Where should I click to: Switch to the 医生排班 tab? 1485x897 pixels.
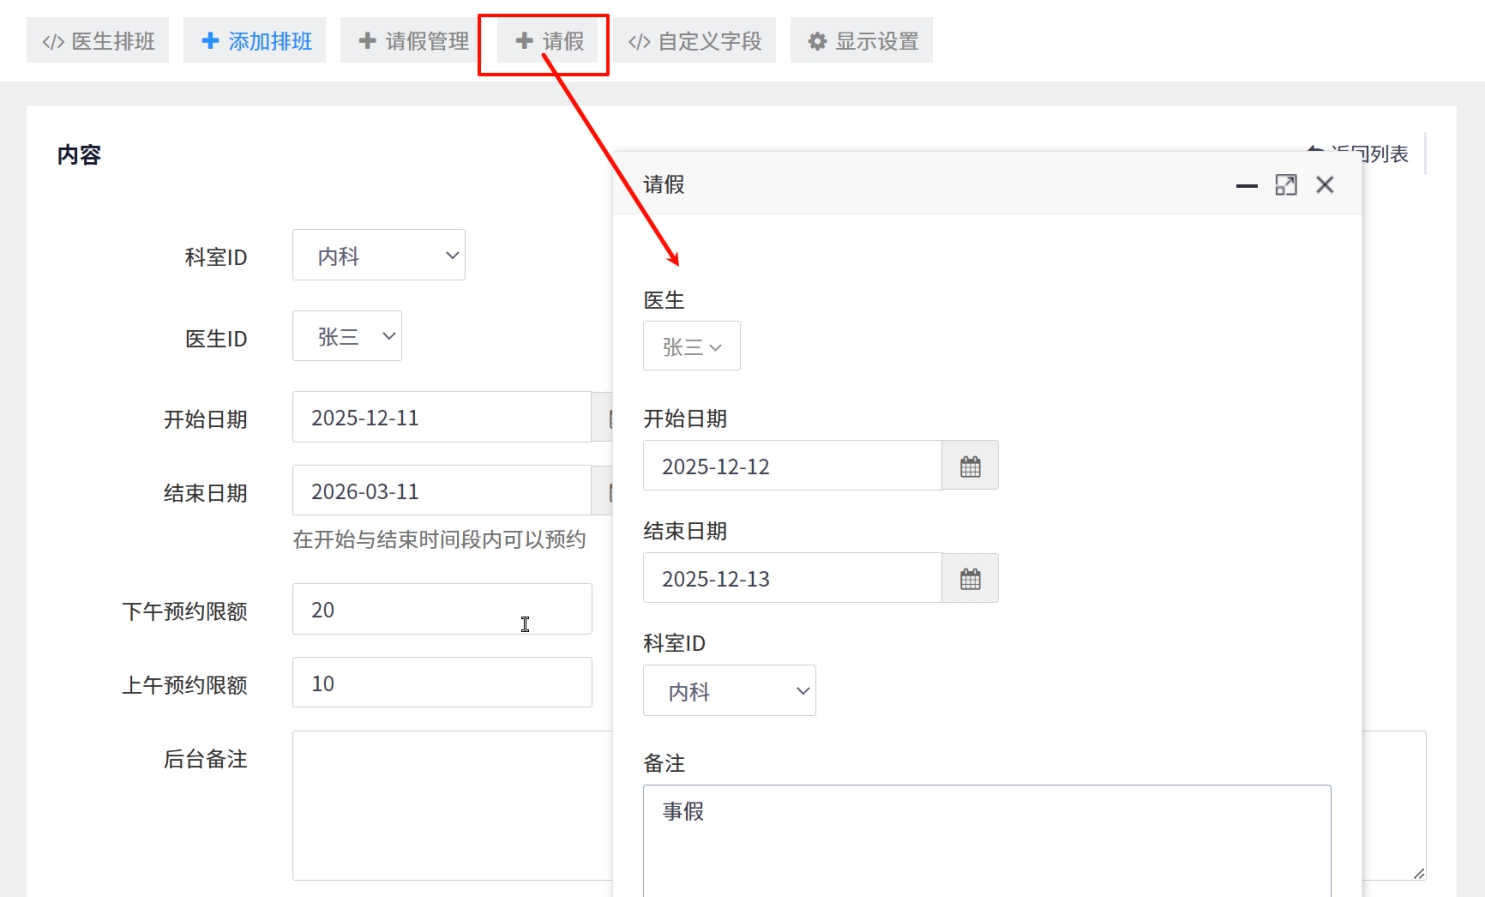(x=98, y=41)
